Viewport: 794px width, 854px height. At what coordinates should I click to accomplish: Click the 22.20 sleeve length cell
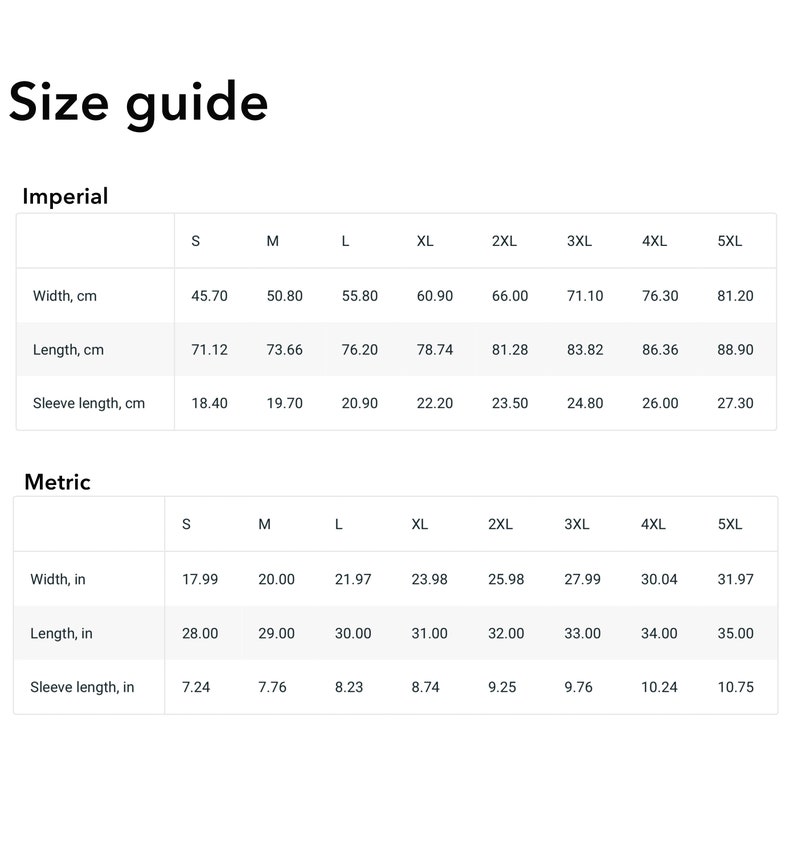(435, 403)
